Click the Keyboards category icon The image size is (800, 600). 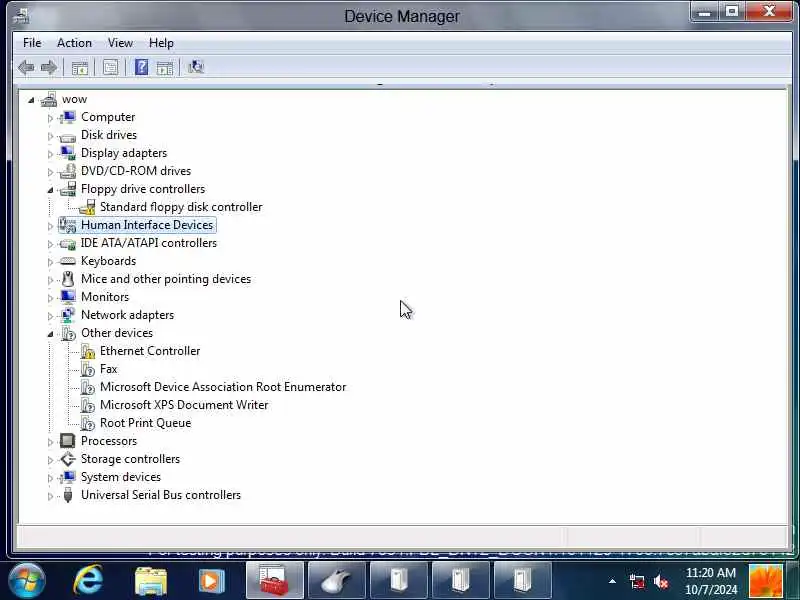point(67,261)
